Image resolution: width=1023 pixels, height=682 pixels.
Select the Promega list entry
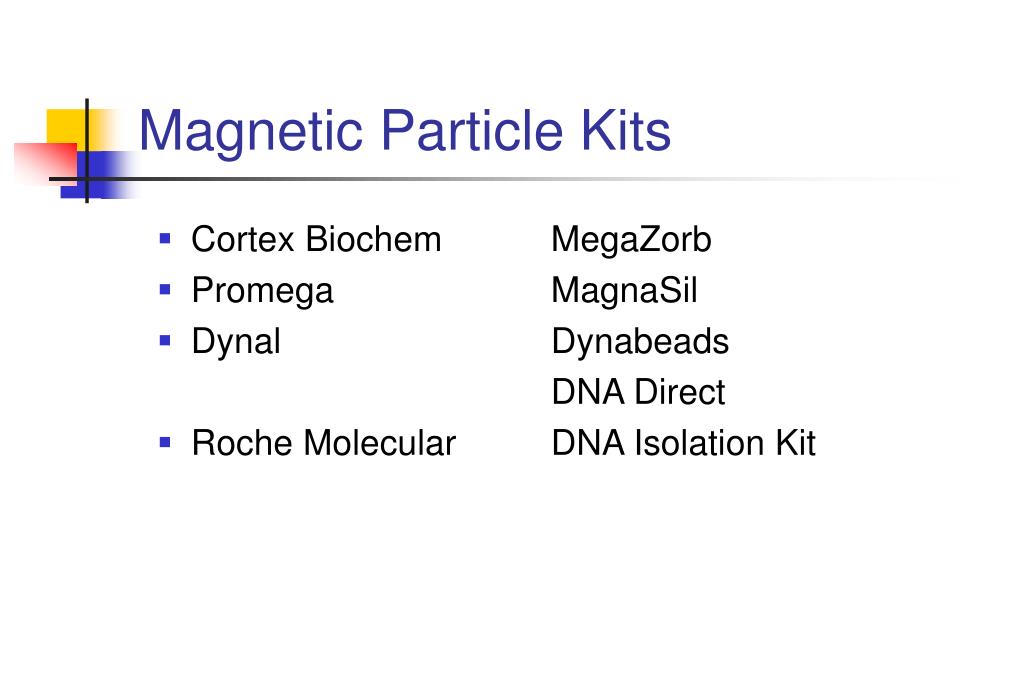tap(262, 291)
